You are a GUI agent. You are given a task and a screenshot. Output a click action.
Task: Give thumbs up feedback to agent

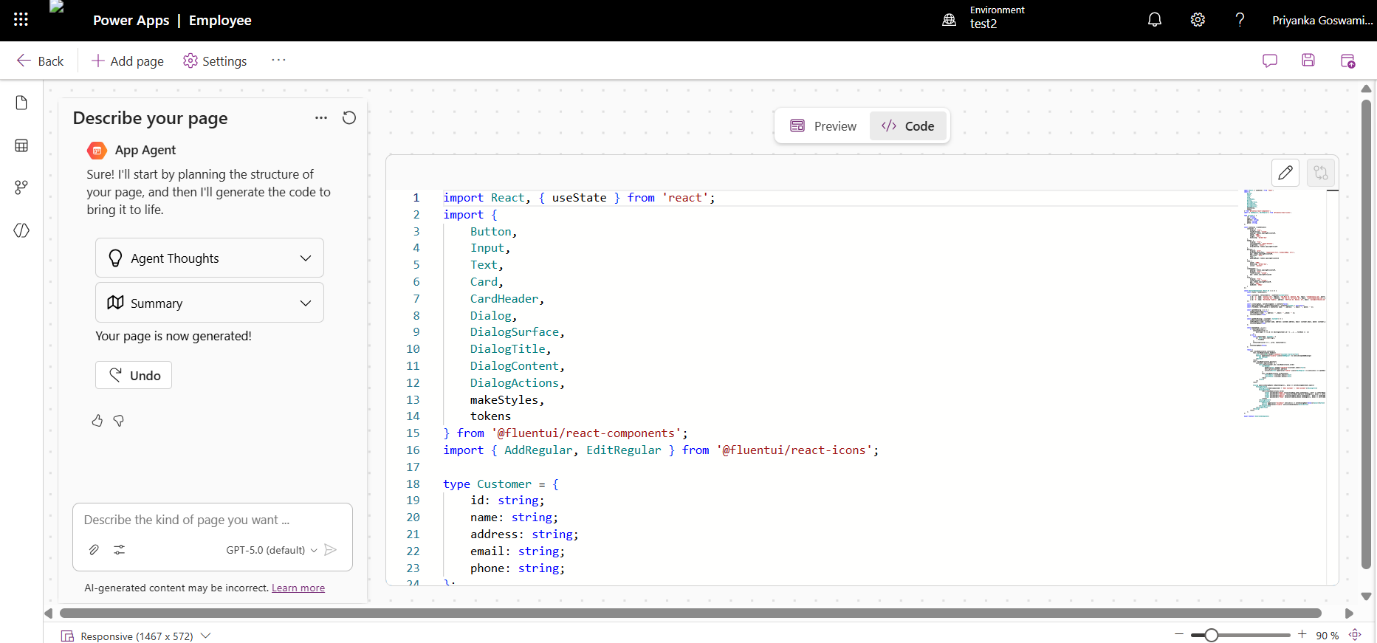click(97, 421)
